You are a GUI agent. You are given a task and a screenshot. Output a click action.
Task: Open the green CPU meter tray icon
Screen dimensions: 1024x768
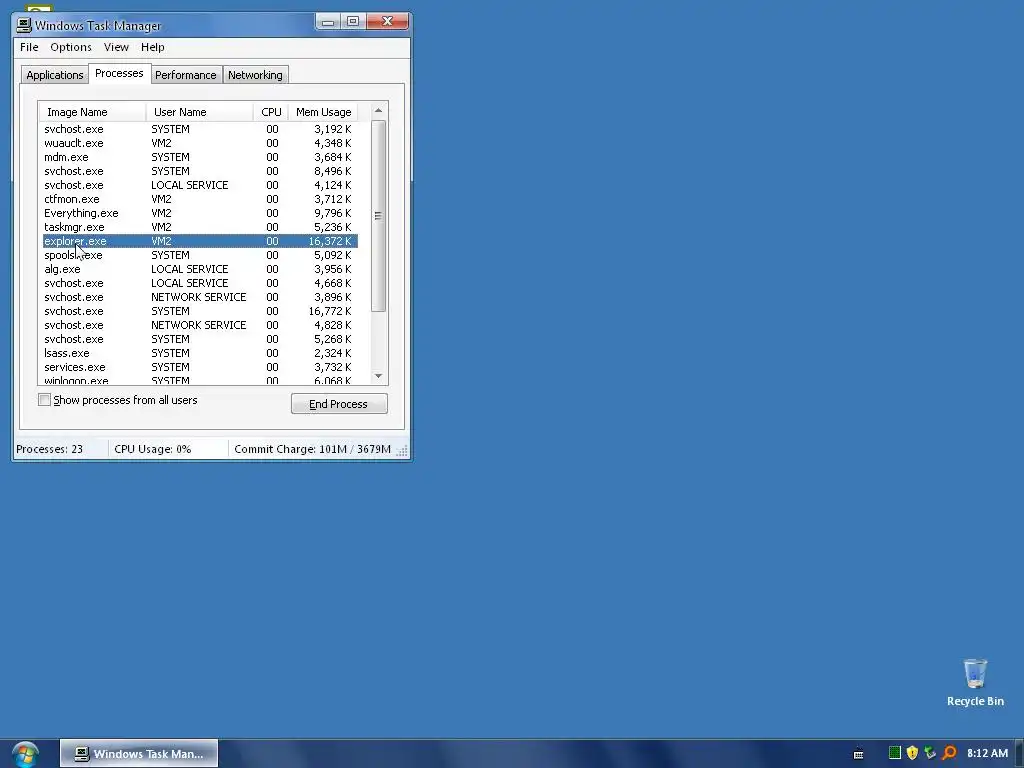[895, 753]
